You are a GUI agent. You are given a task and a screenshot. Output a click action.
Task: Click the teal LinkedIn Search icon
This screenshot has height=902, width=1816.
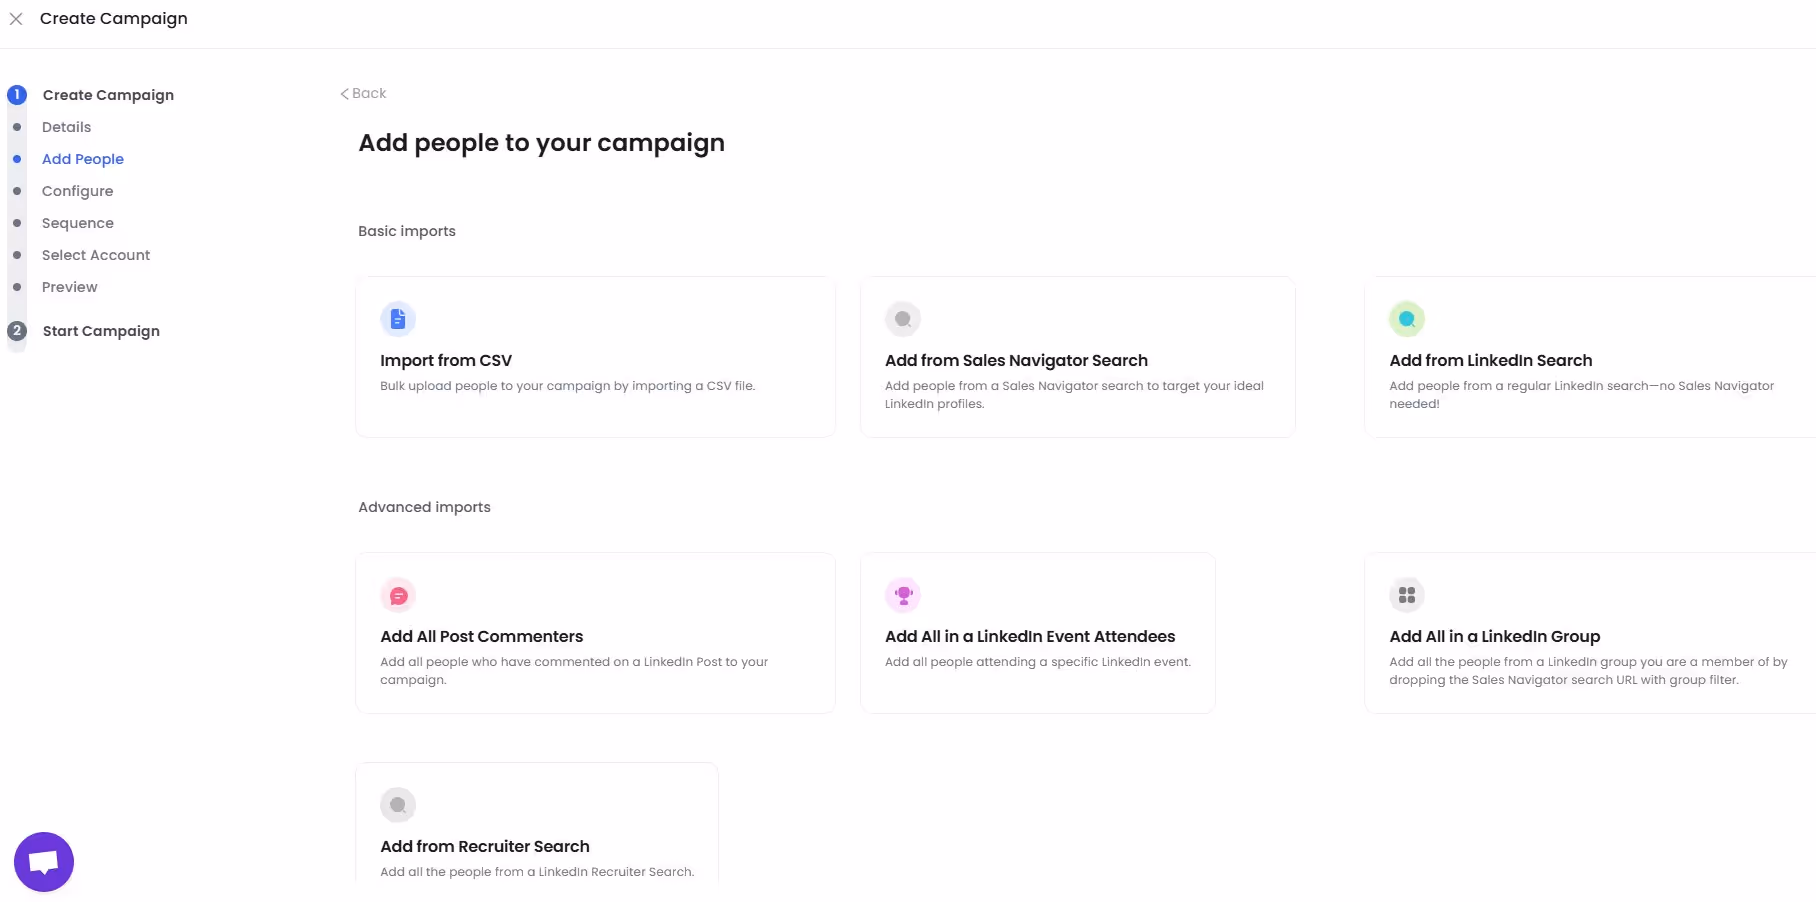coord(1407,318)
